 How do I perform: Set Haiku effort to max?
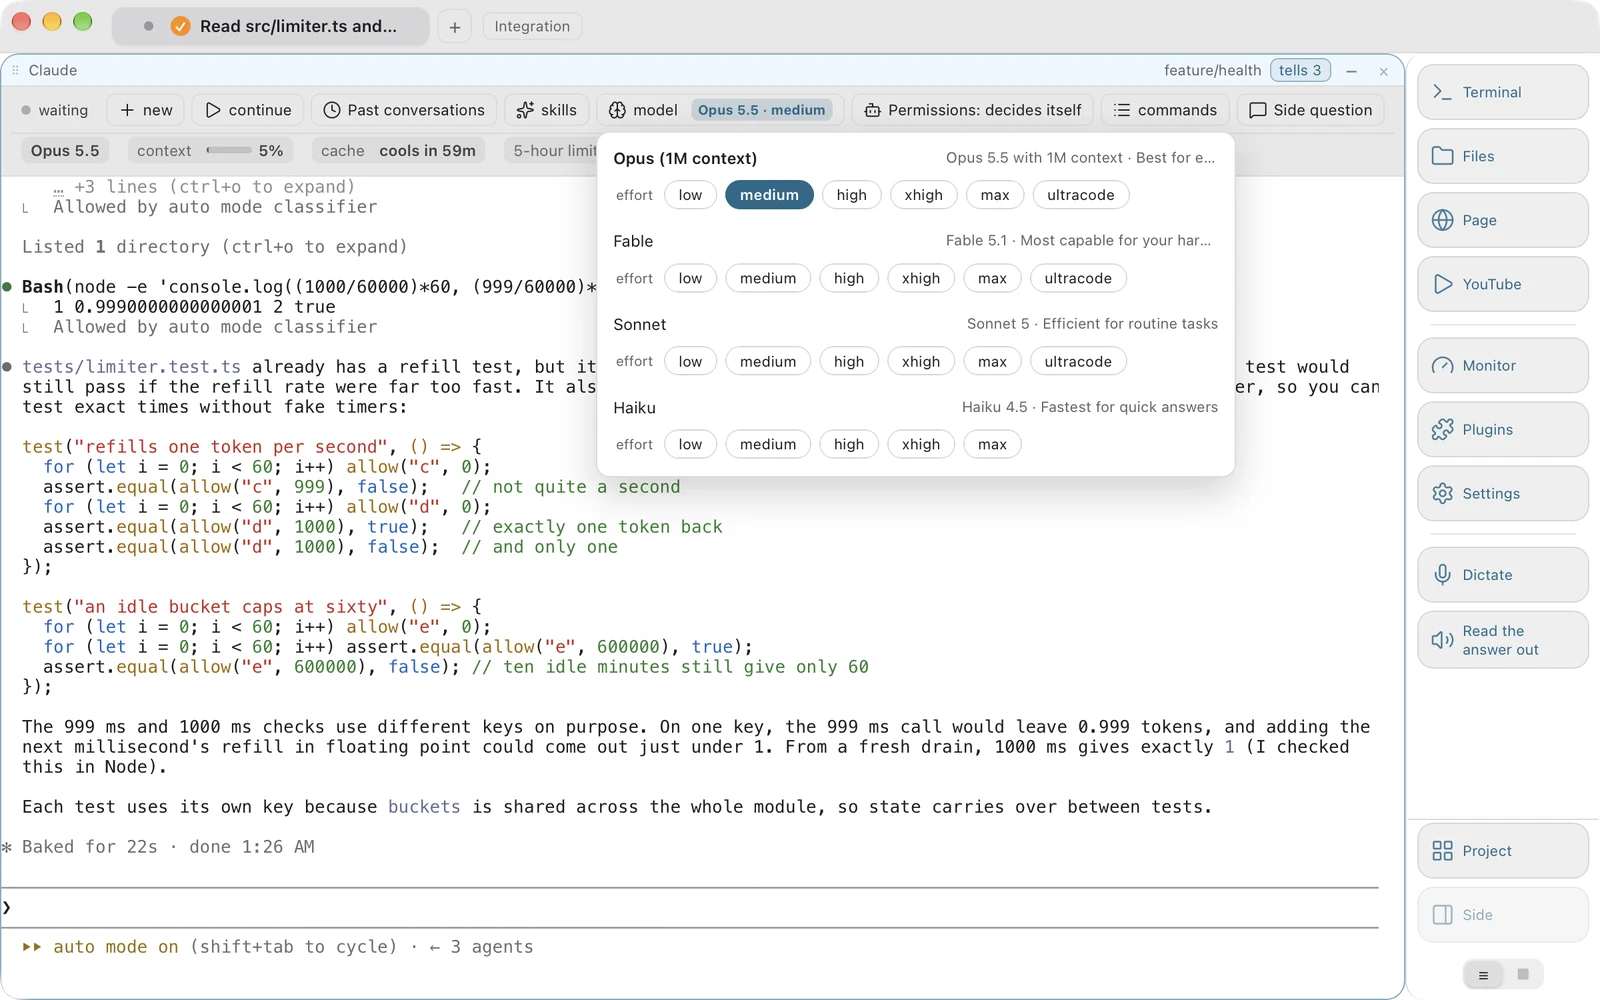pos(992,444)
